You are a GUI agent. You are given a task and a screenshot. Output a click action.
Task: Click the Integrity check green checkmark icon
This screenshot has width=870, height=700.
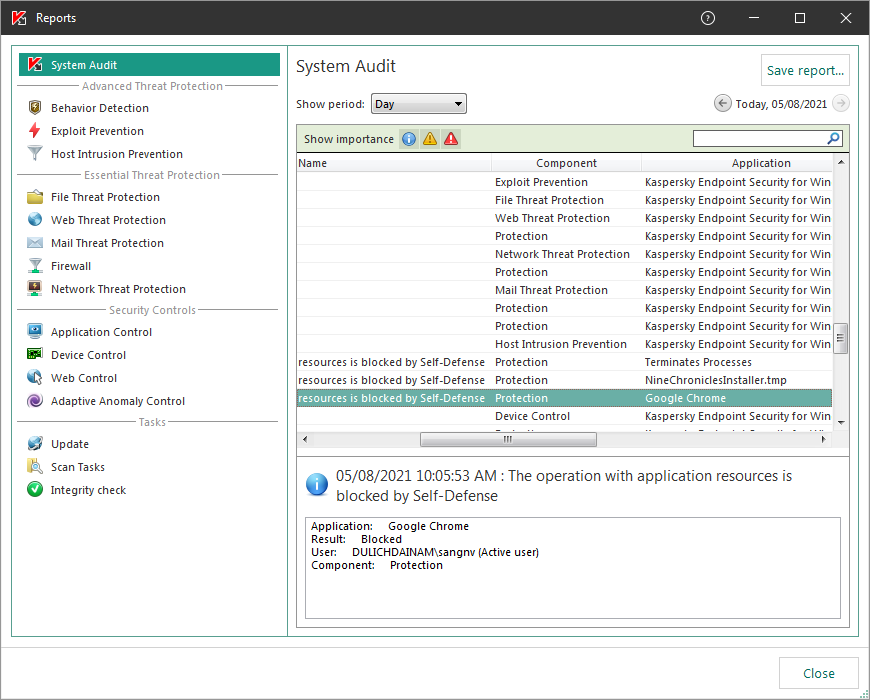(35, 490)
